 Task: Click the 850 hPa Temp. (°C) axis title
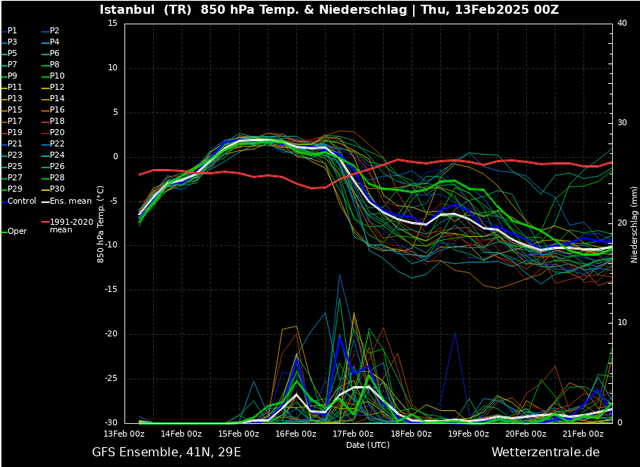click(x=101, y=224)
